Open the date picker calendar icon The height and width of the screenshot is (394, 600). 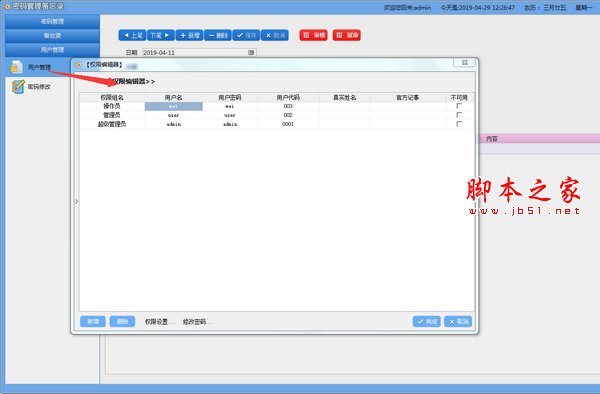point(251,52)
